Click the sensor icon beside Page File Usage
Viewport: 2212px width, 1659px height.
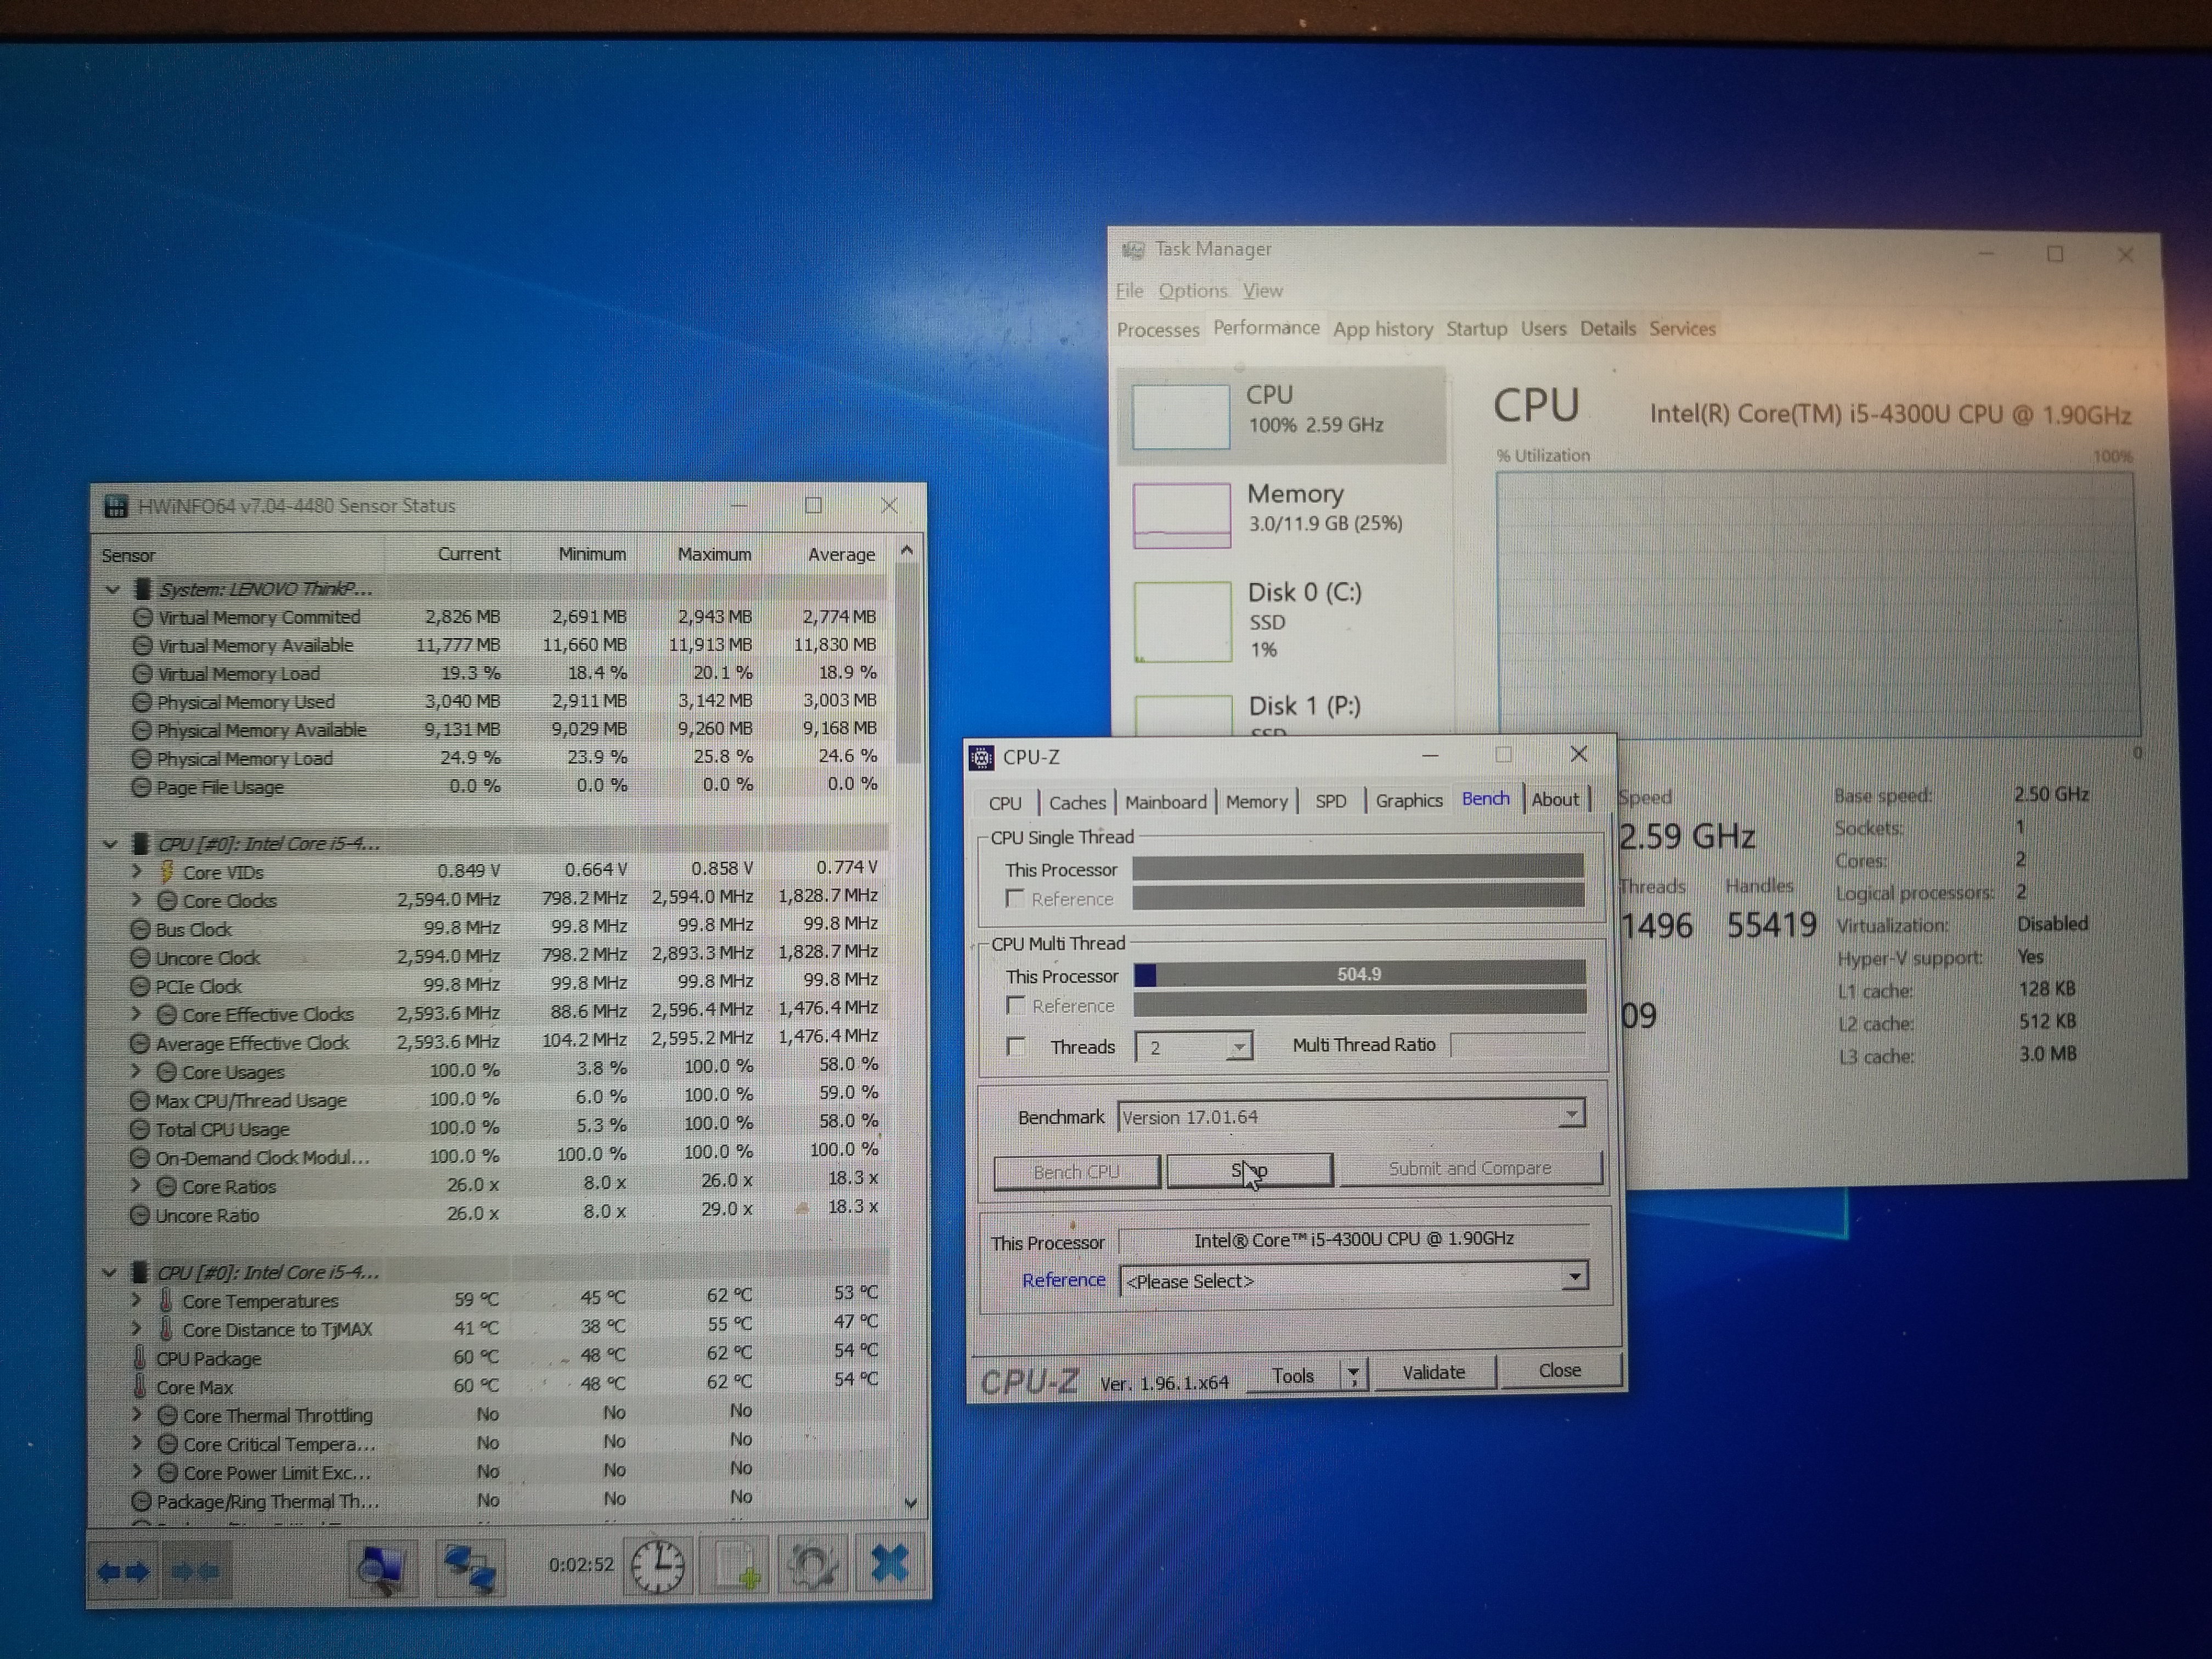[142, 788]
